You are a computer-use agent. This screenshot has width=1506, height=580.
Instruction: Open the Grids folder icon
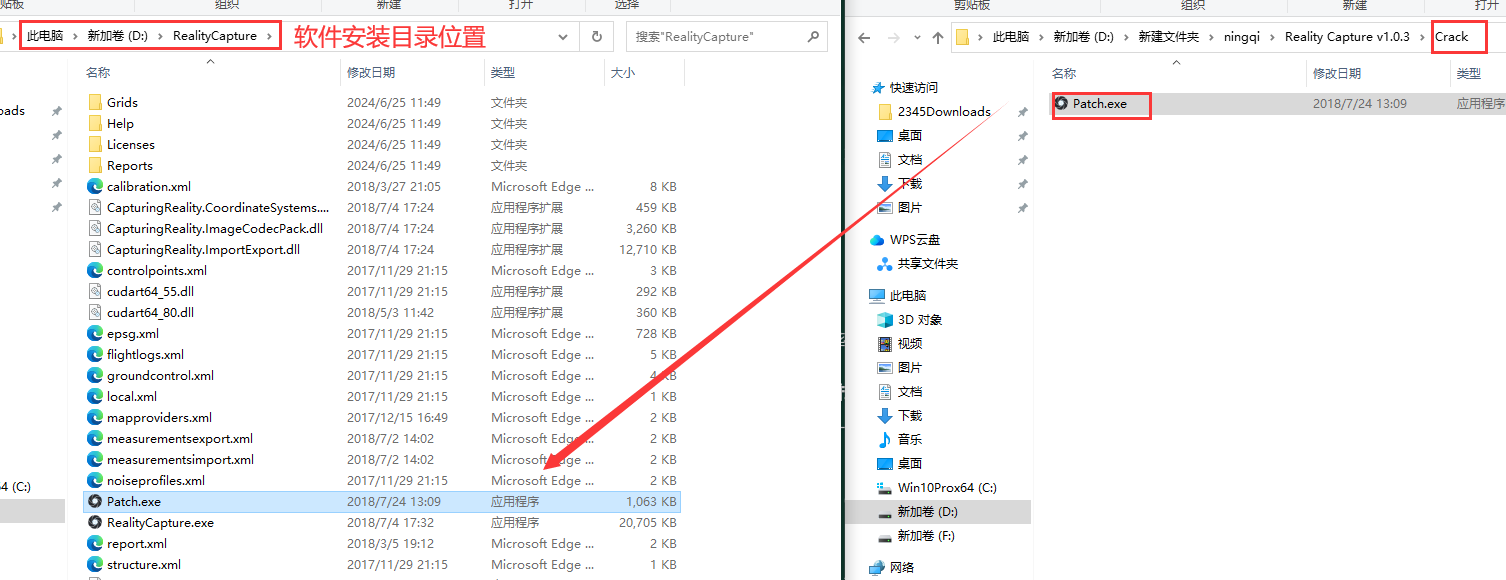(x=95, y=102)
